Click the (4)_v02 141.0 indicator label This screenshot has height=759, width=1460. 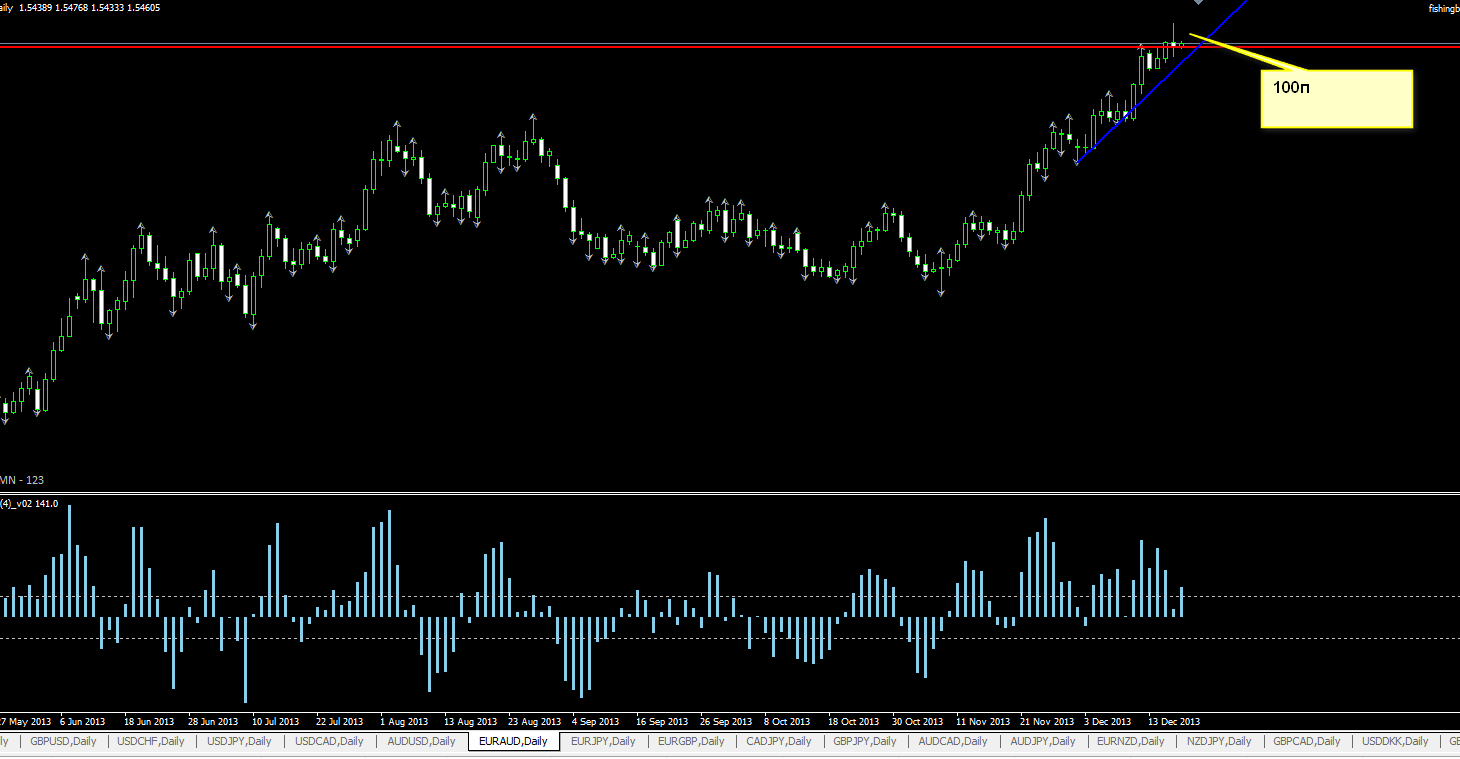click(29, 503)
